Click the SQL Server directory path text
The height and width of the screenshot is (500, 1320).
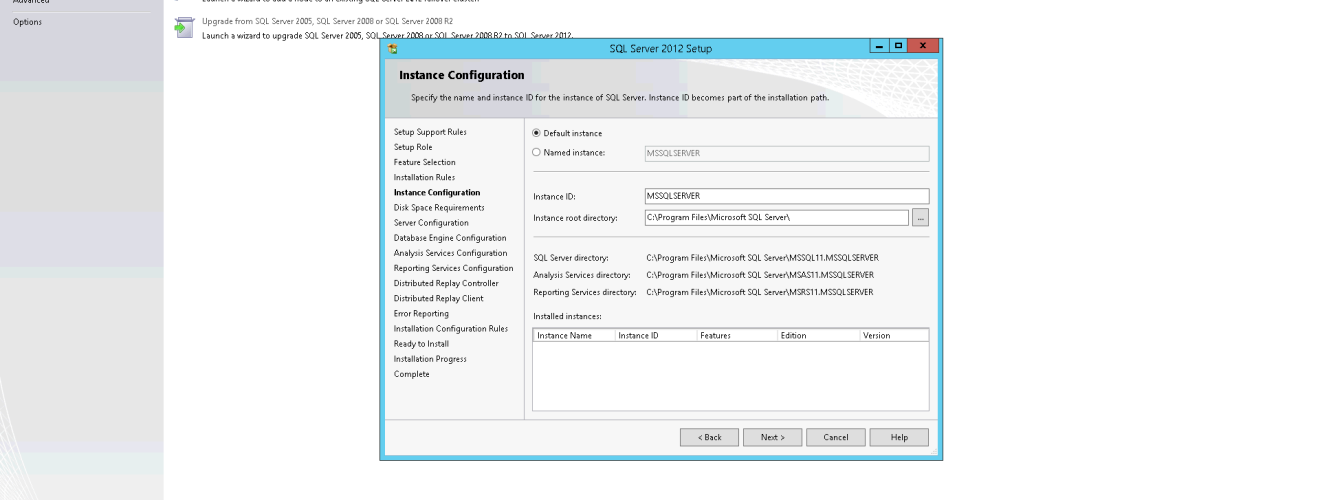click(762, 258)
